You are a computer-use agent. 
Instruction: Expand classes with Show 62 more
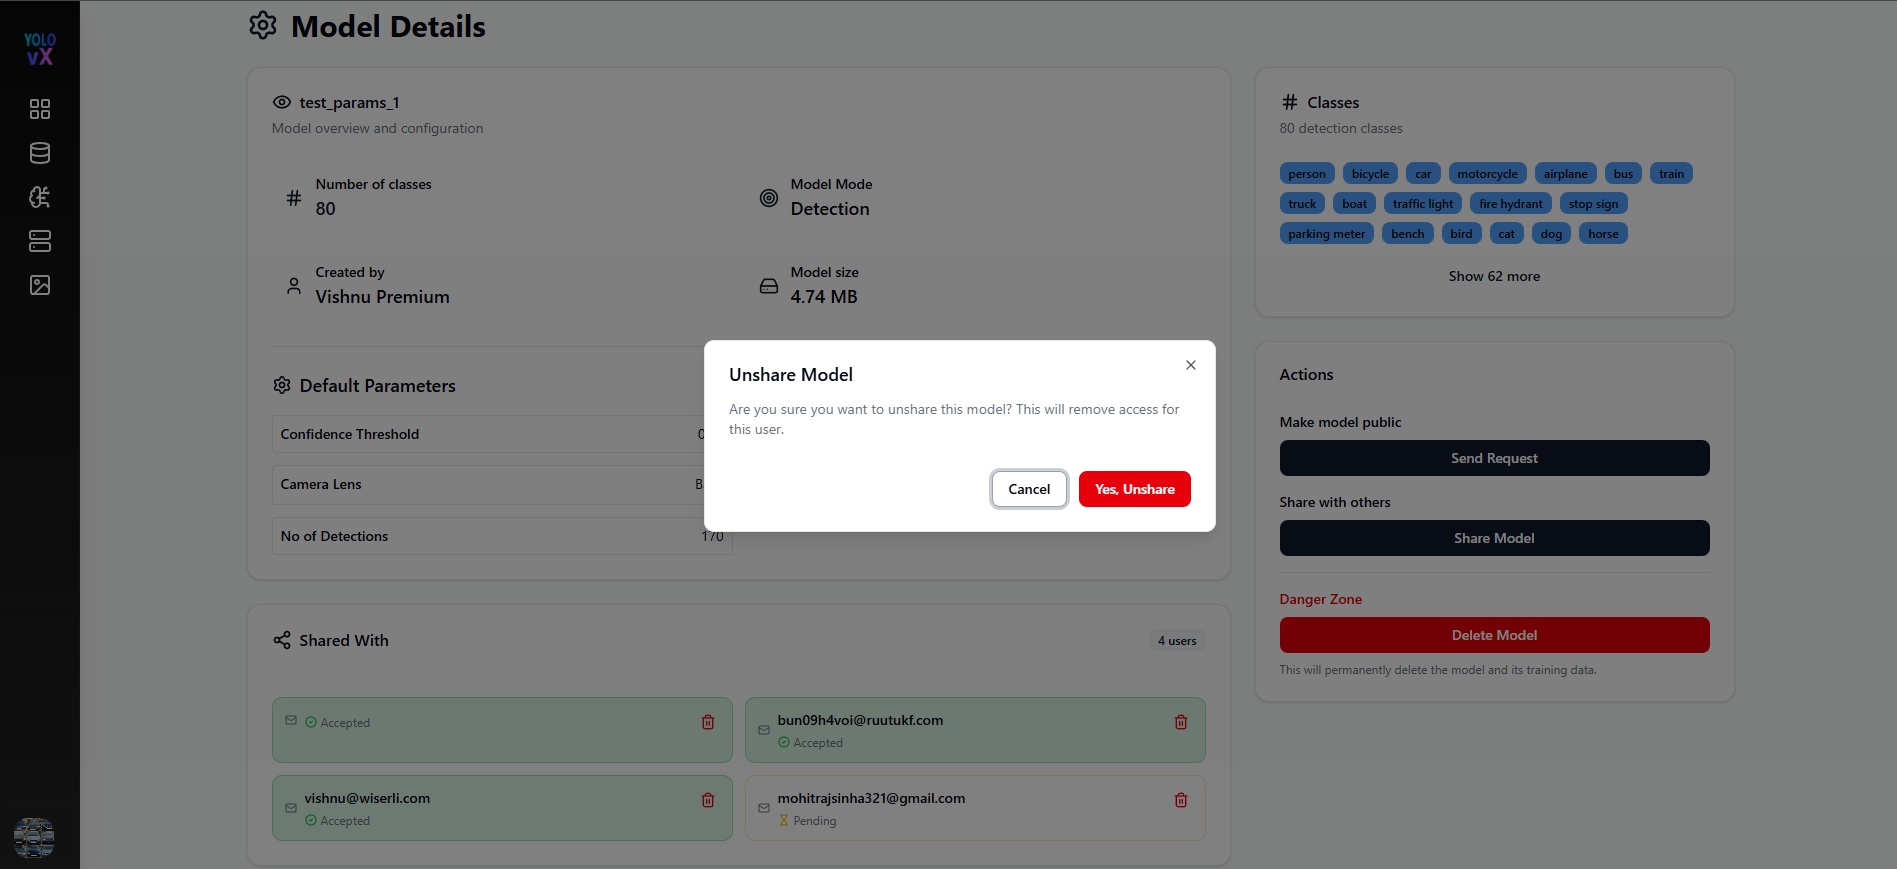(1494, 276)
